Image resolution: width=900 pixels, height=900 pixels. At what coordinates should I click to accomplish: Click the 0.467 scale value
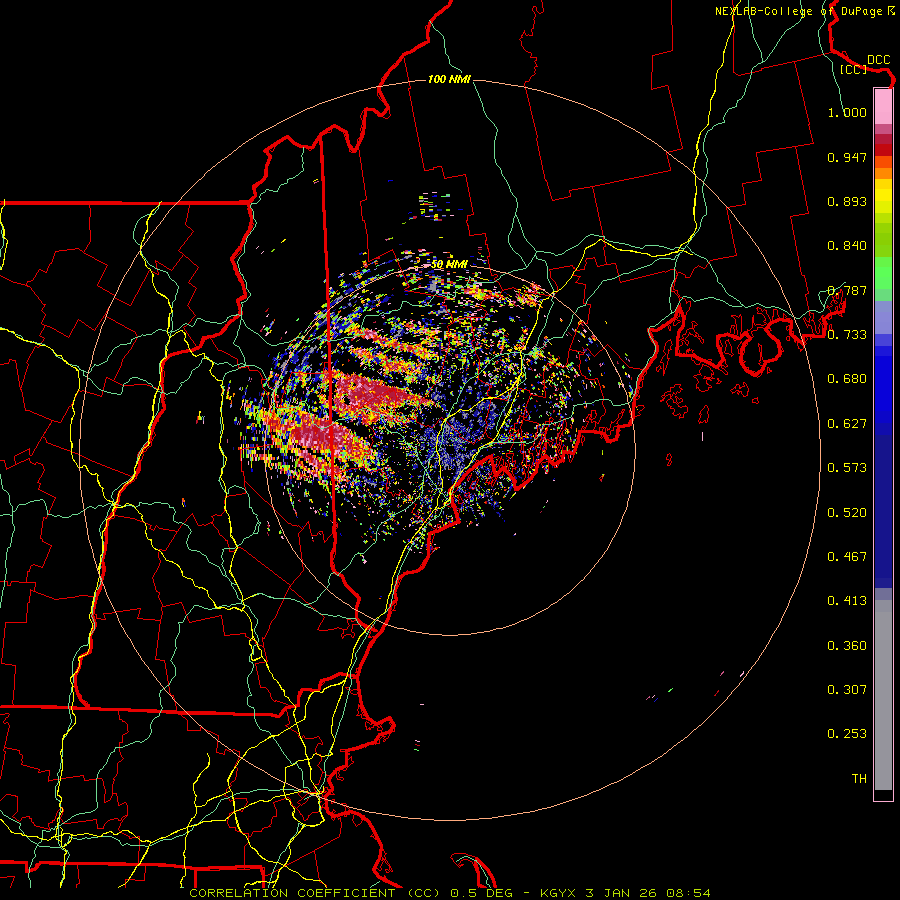(x=847, y=557)
